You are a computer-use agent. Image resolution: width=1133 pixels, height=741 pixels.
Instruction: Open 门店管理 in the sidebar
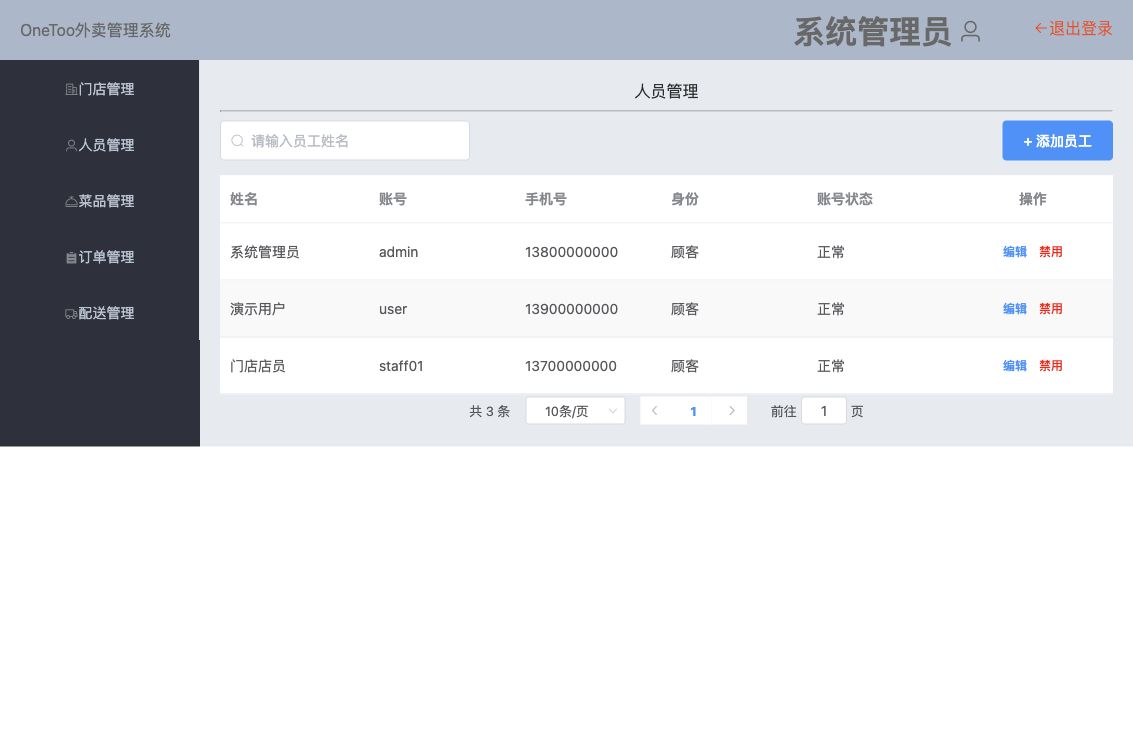click(100, 89)
